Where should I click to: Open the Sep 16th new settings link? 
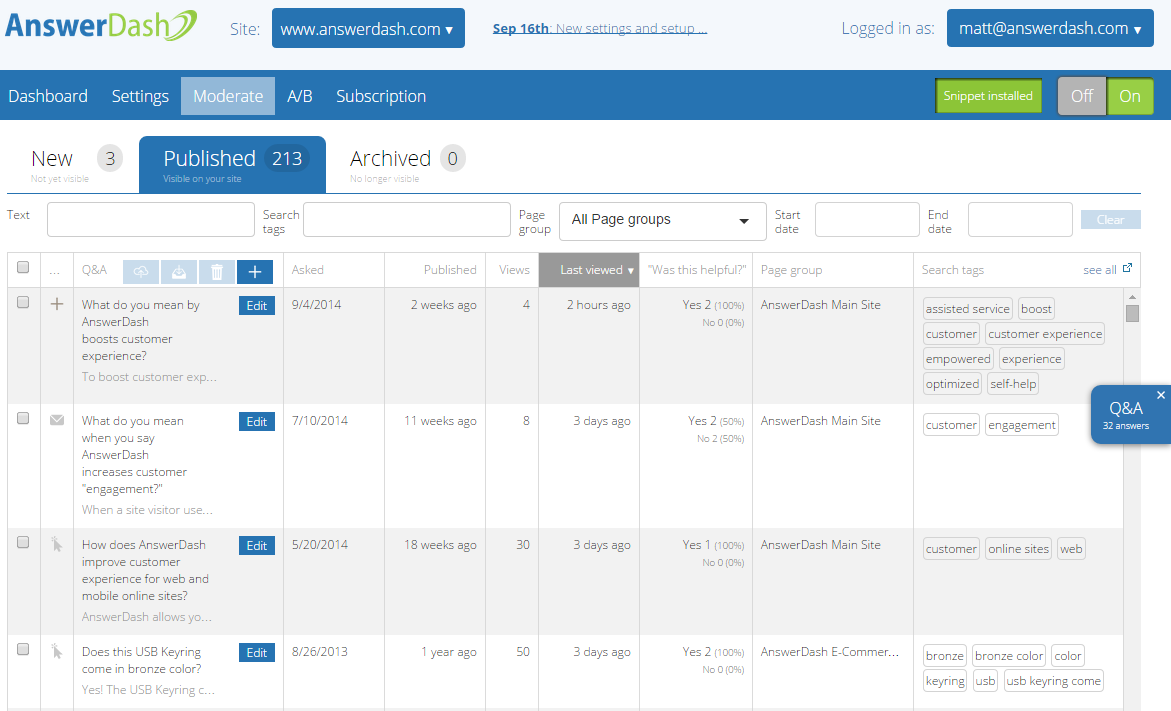[x=600, y=28]
